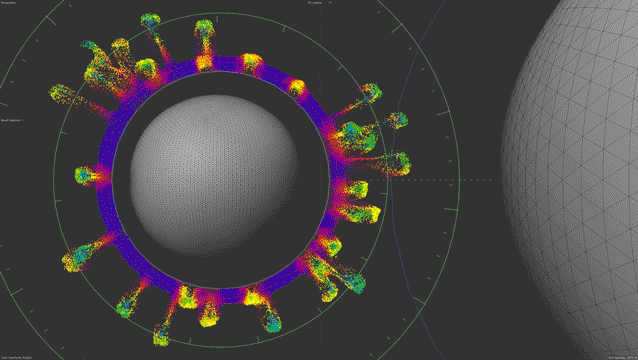This screenshot has width=638, height=360.
Task: Click the Grid Spacing readout
Action: (622, 358)
